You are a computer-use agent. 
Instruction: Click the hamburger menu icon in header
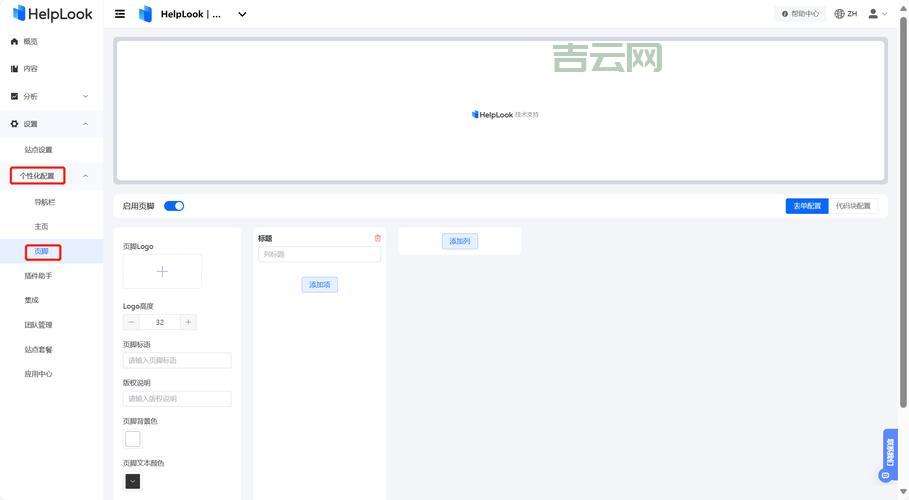click(x=120, y=14)
